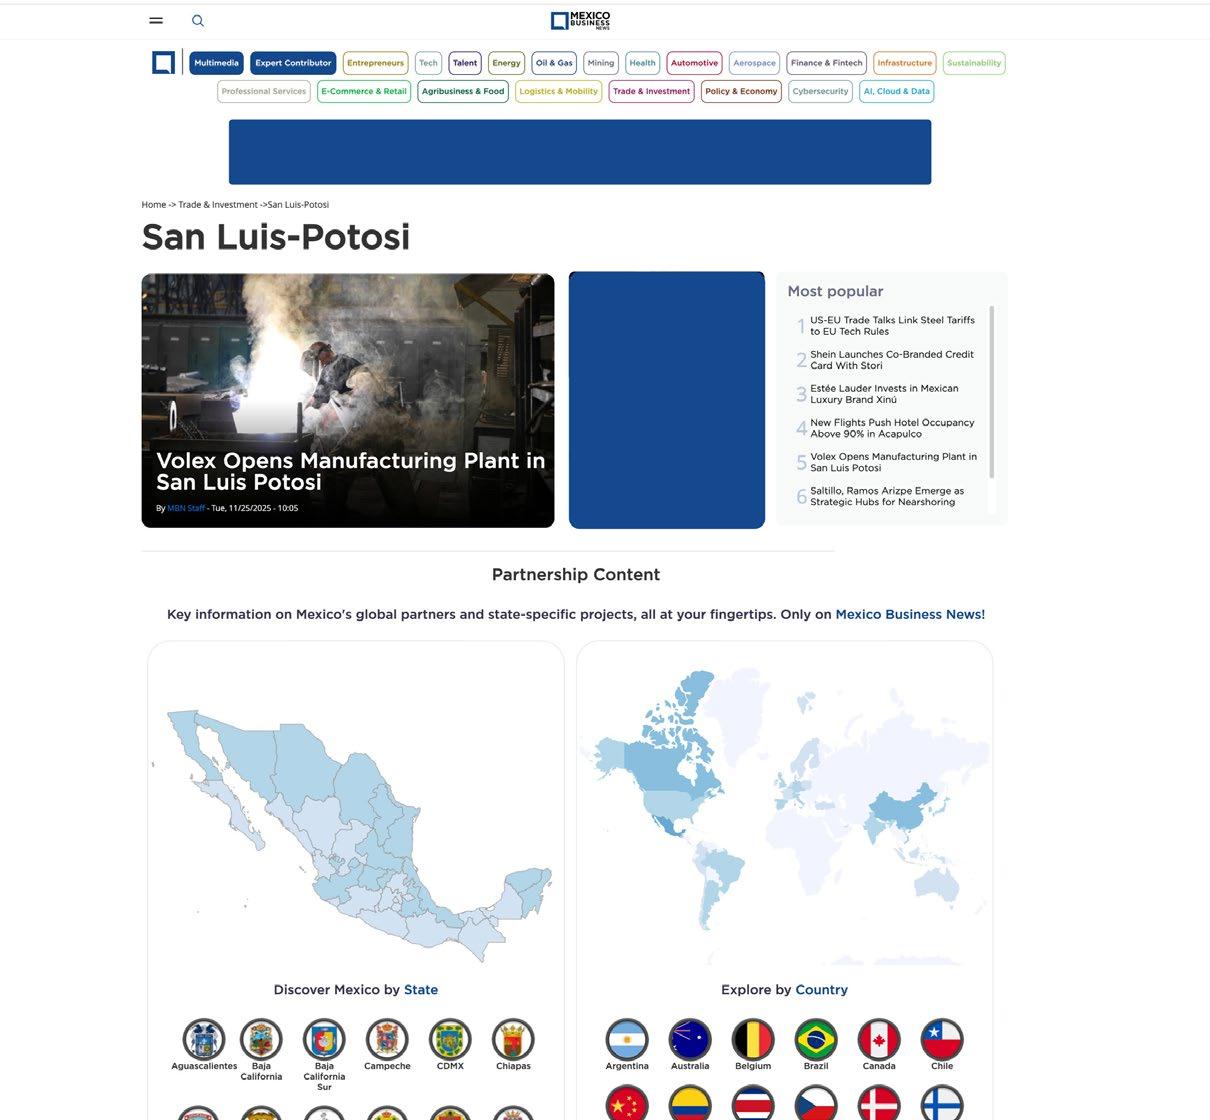Click the search magnifier icon

pyautogui.click(x=198, y=20)
